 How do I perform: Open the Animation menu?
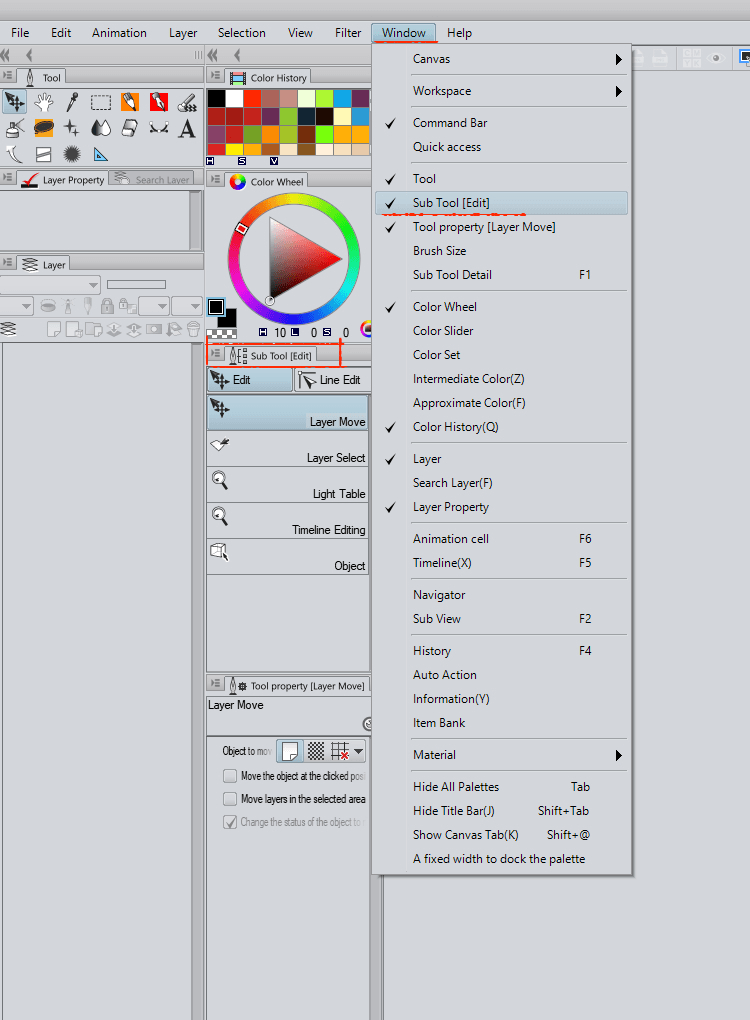pos(119,33)
